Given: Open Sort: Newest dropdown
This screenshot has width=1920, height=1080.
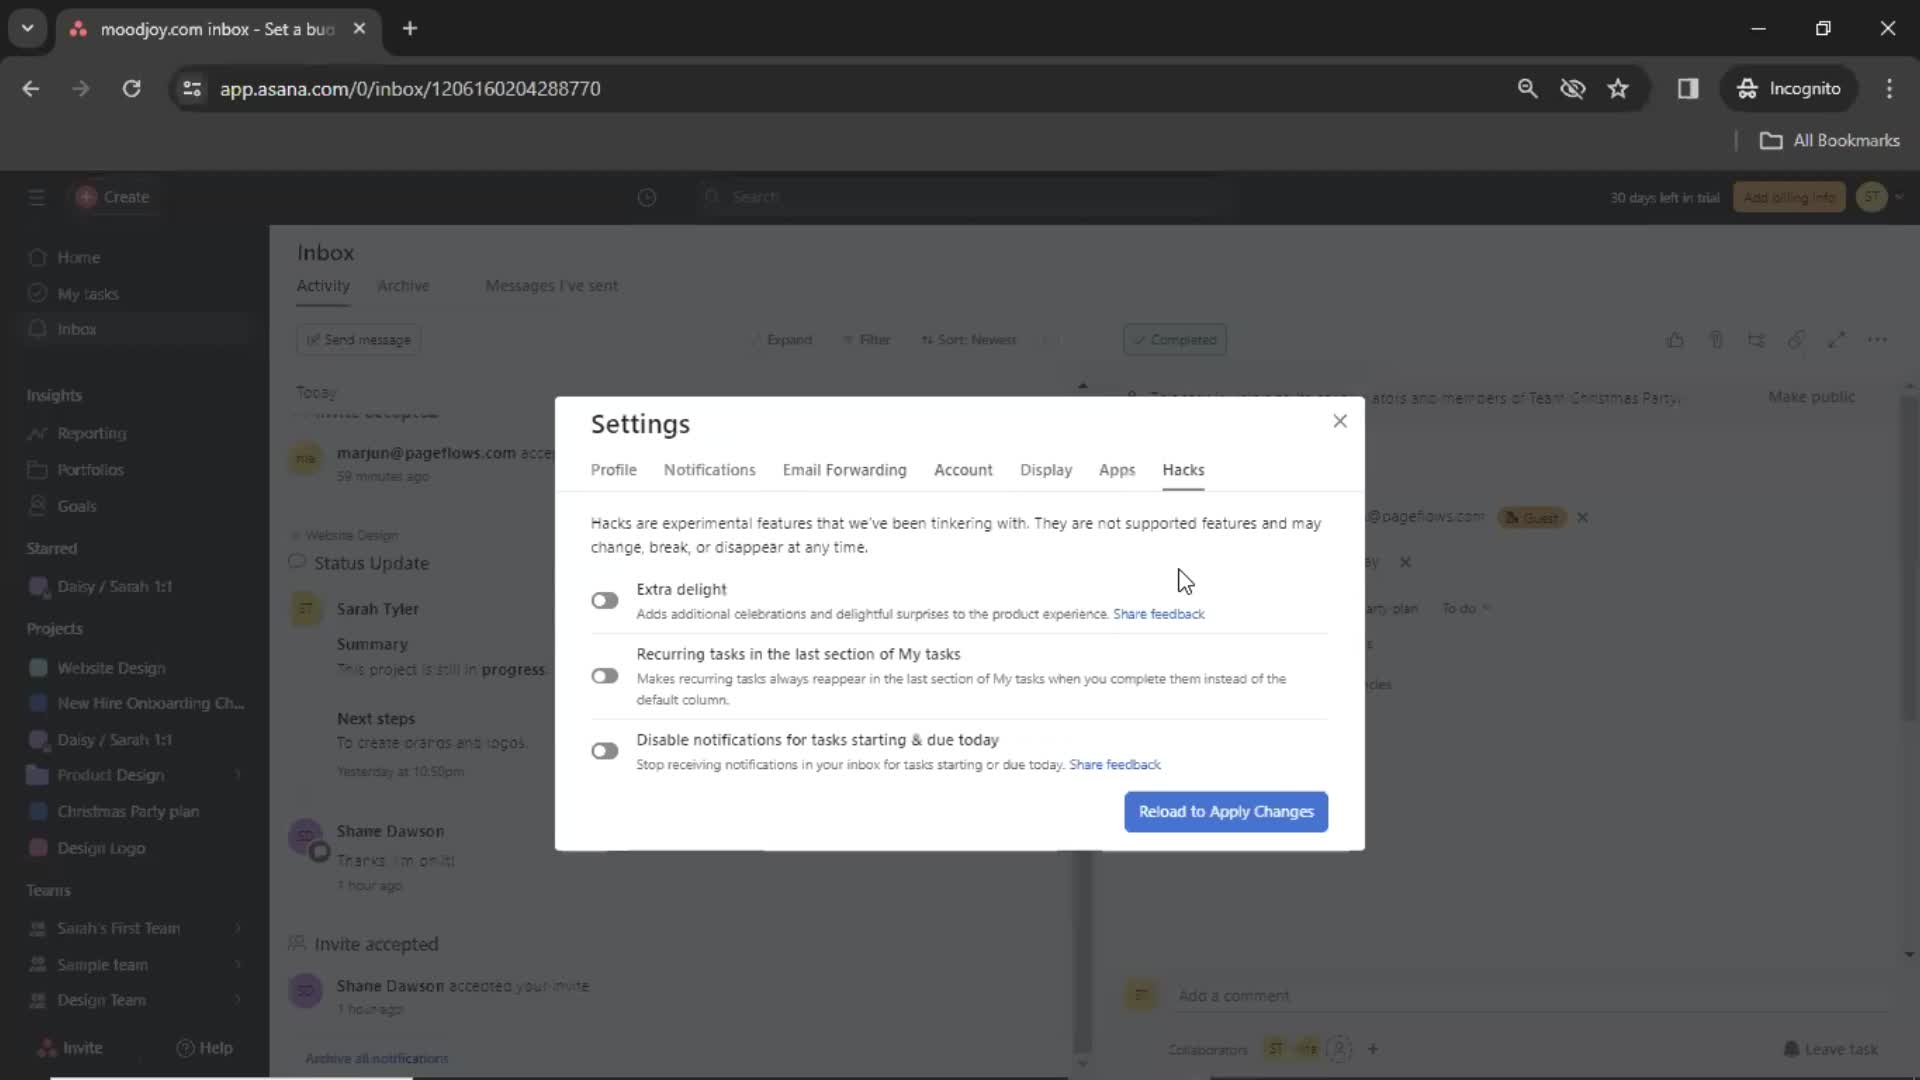Looking at the screenshot, I should coord(968,340).
